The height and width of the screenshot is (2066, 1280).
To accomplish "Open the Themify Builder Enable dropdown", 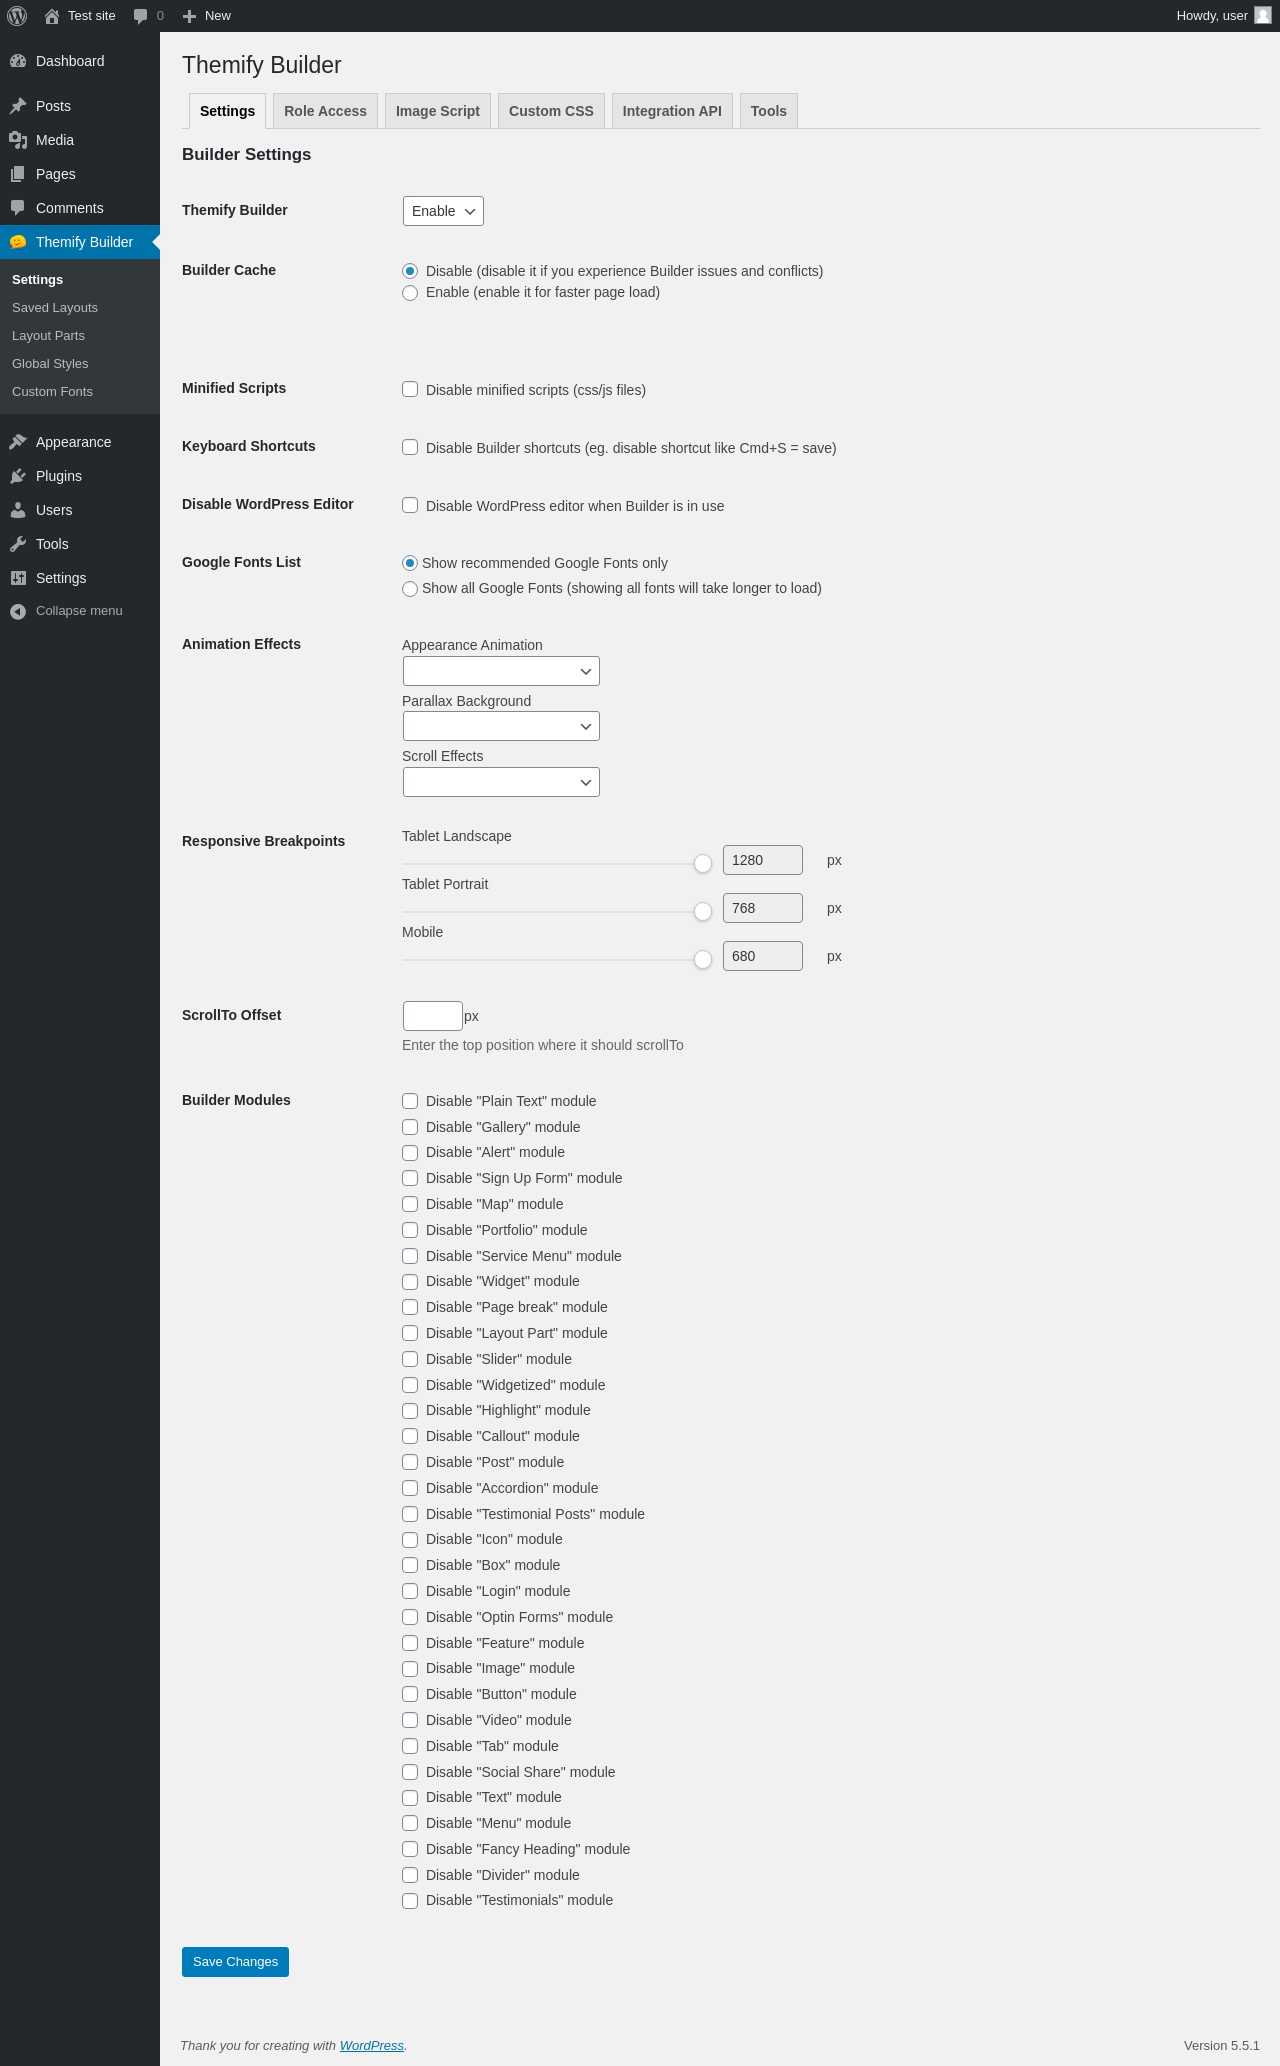I will coord(443,211).
